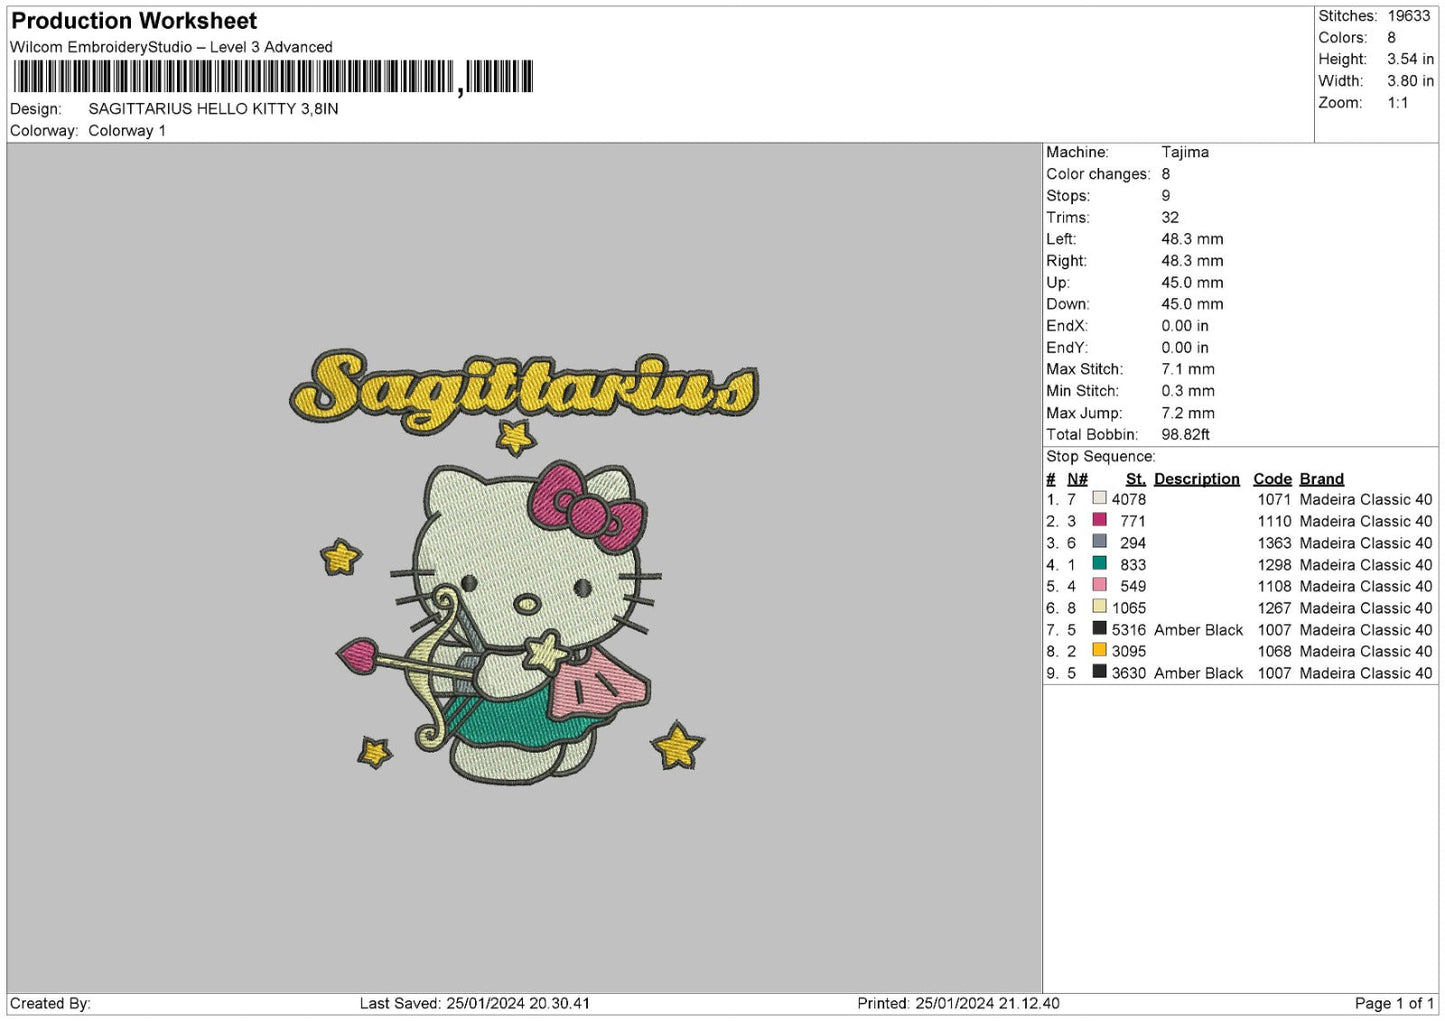Click Amber Black description in stop 9
The height and width of the screenshot is (1021, 1445).
pyautogui.click(x=1198, y=673)
